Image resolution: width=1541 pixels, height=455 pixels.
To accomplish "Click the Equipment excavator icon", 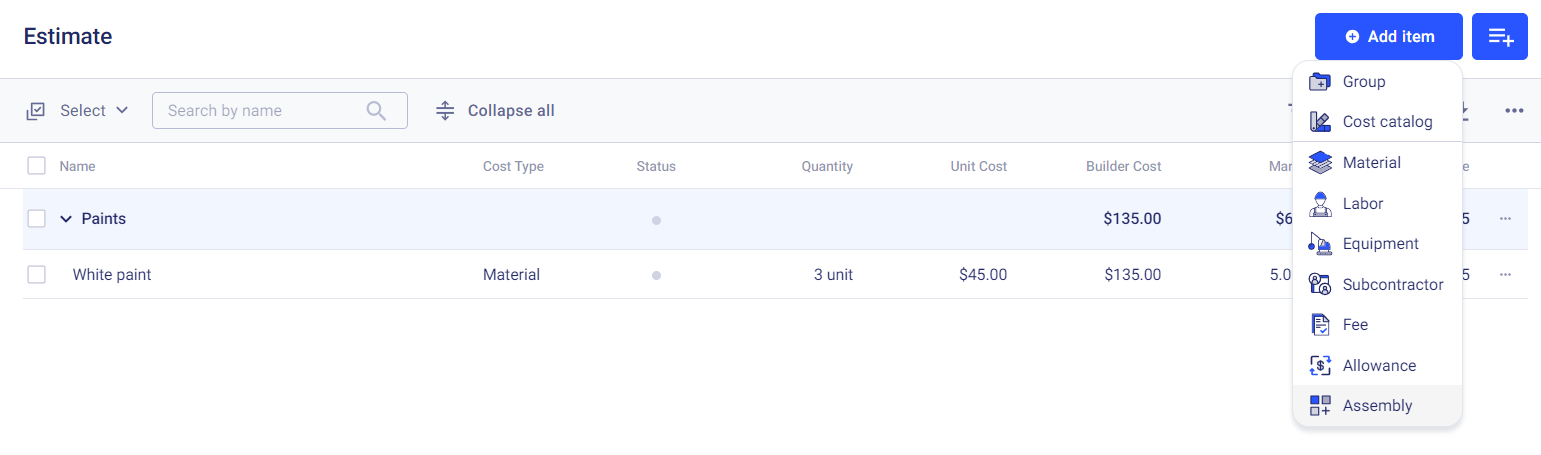I will click(x=1320, y=244).
